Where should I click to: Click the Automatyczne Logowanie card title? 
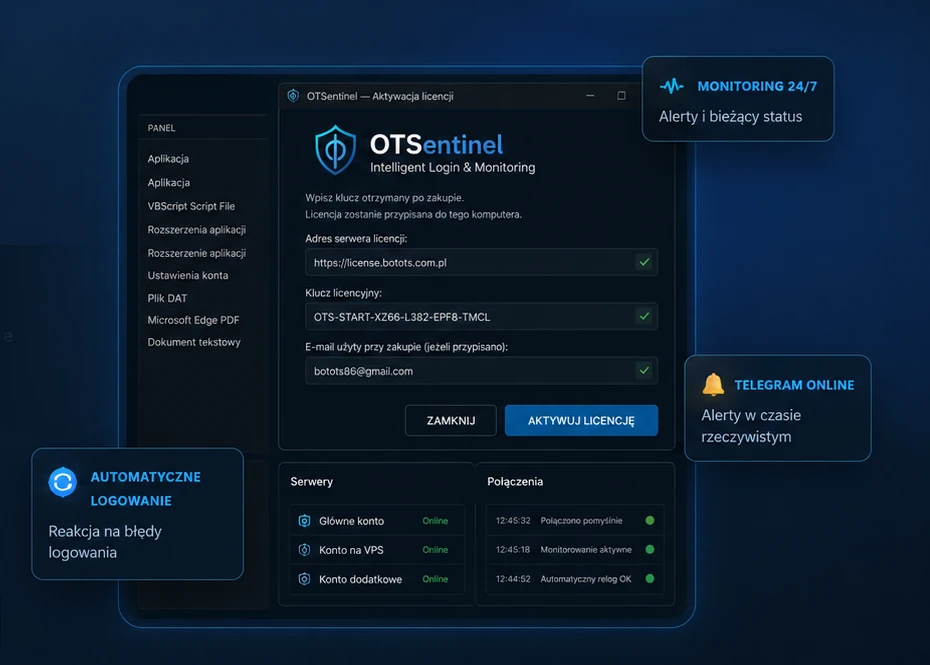(145, 489)
